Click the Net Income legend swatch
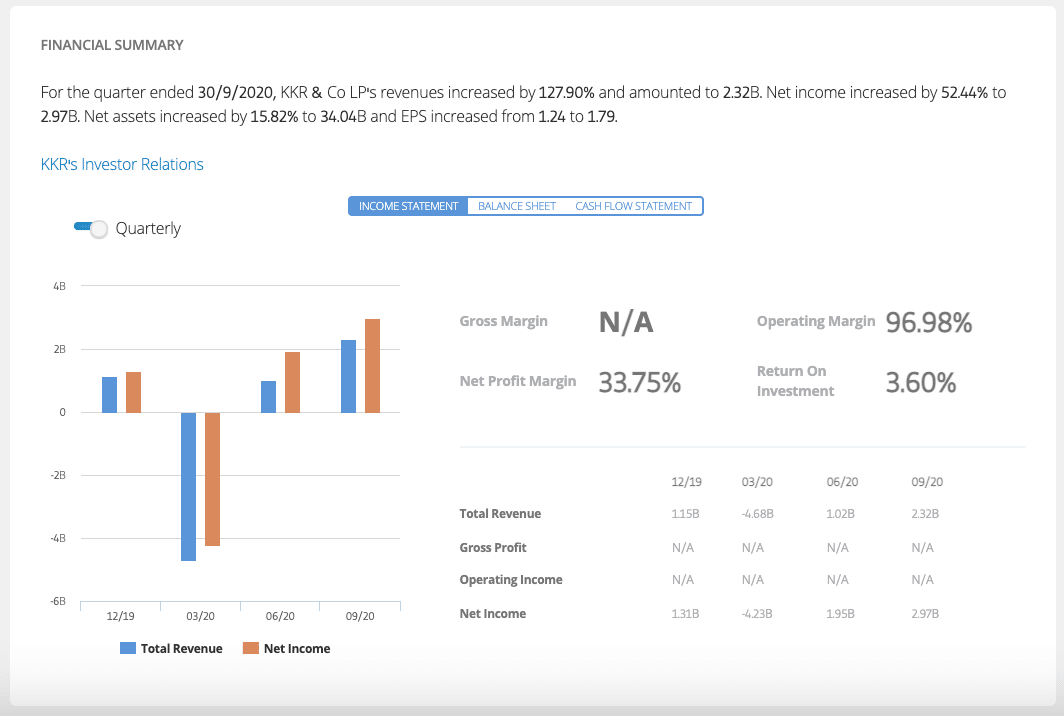 click(x=251, y=648)
